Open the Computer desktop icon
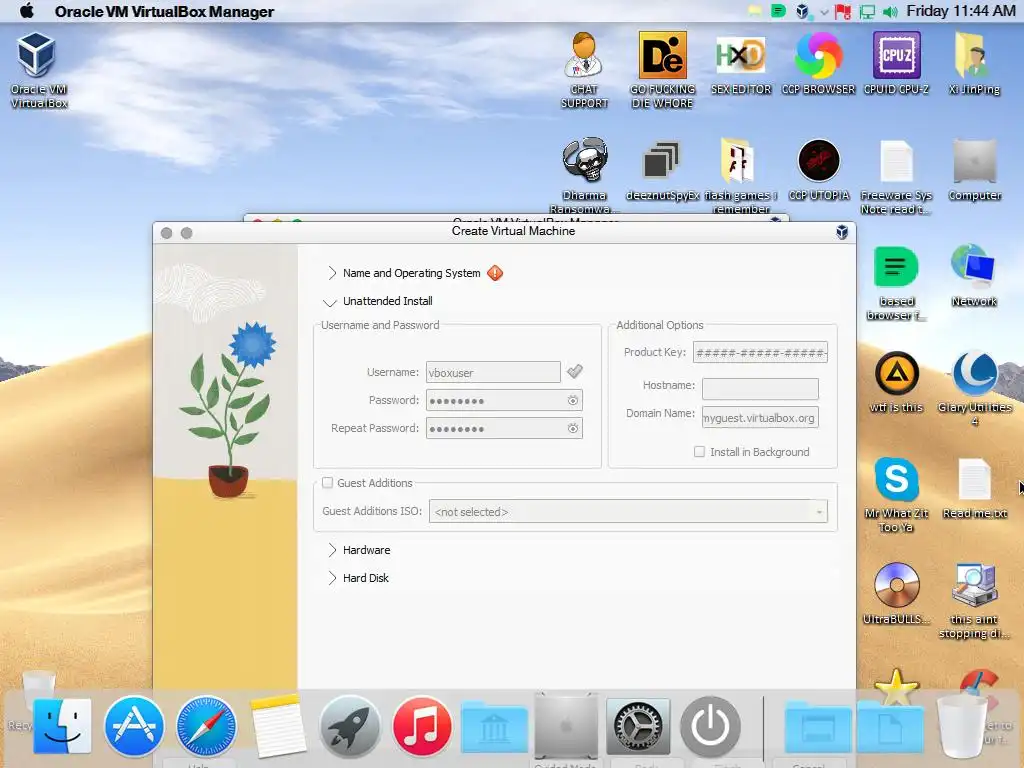 click(974, 168)
